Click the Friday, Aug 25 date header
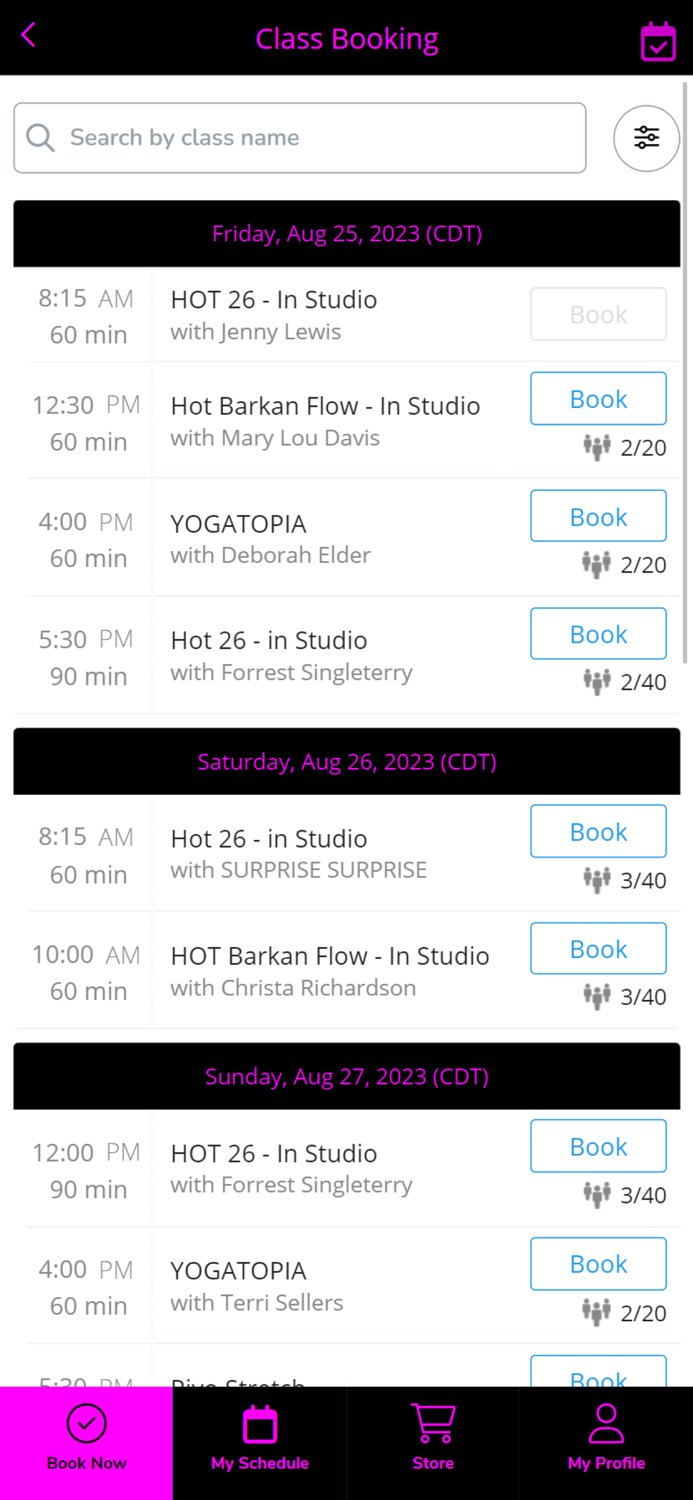This screenshot has height=1500, width=693. pyautogui.click(x=346, y=233)
